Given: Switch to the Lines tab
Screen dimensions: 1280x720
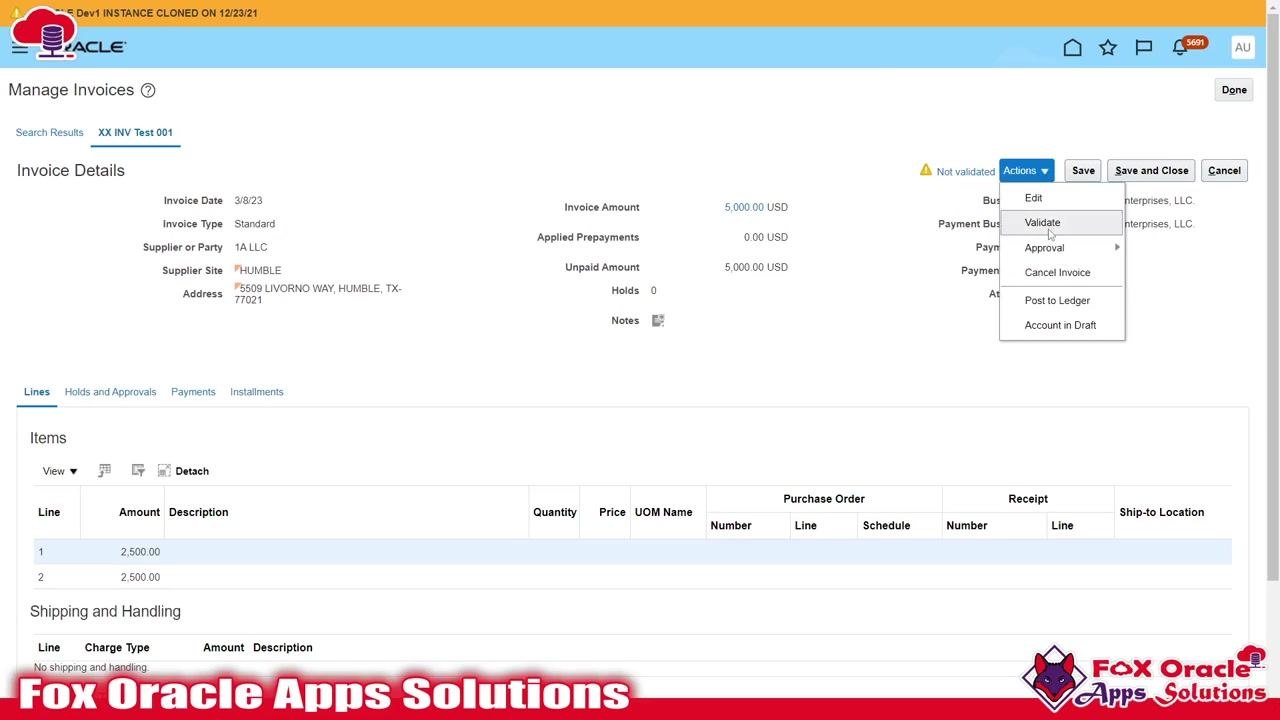Looking at the screenshot, I should click(x=37, y=392).
